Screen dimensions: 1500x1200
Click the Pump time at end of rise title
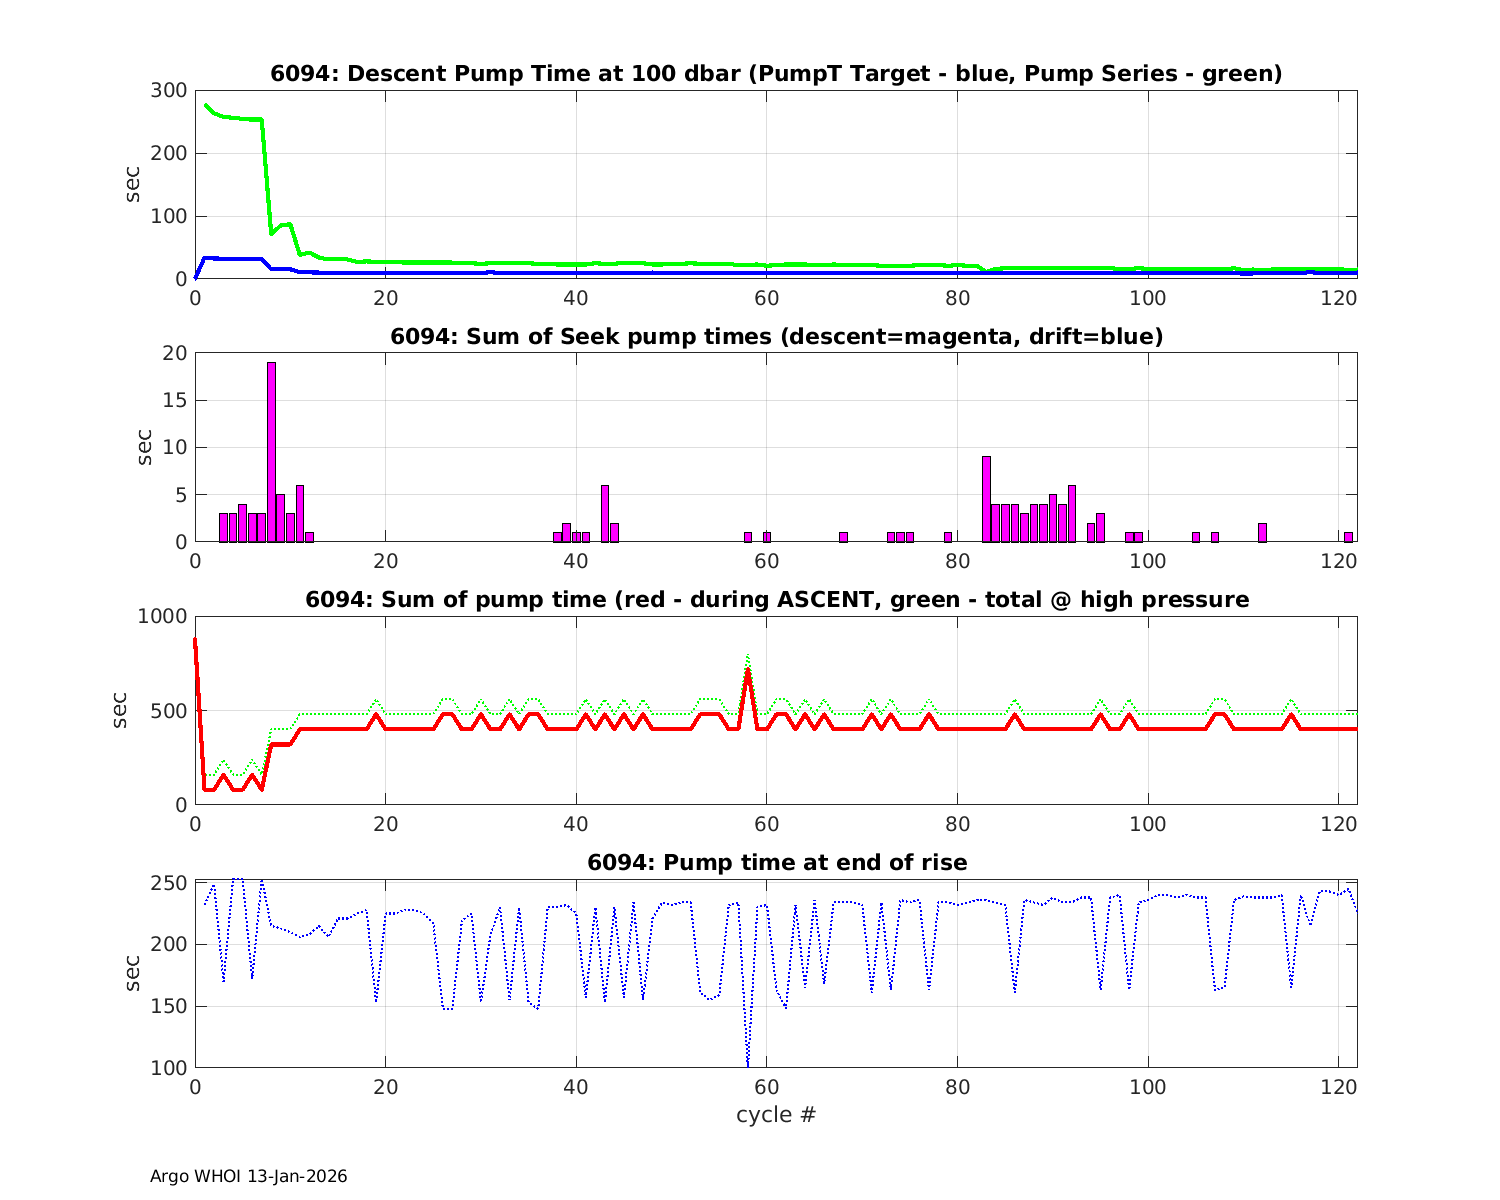click(x=776, y=862)
